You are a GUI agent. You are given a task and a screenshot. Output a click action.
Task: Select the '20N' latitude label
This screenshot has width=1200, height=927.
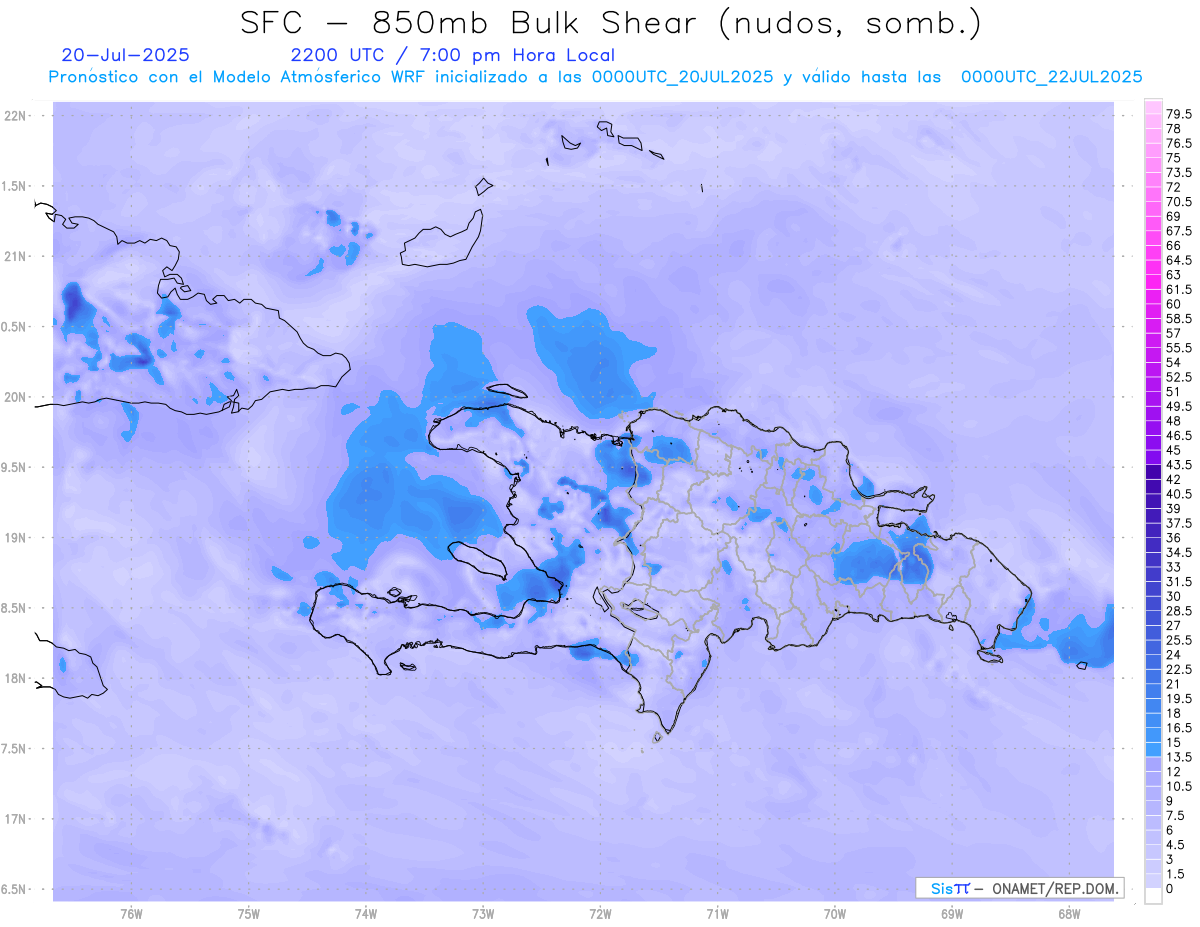15,397
